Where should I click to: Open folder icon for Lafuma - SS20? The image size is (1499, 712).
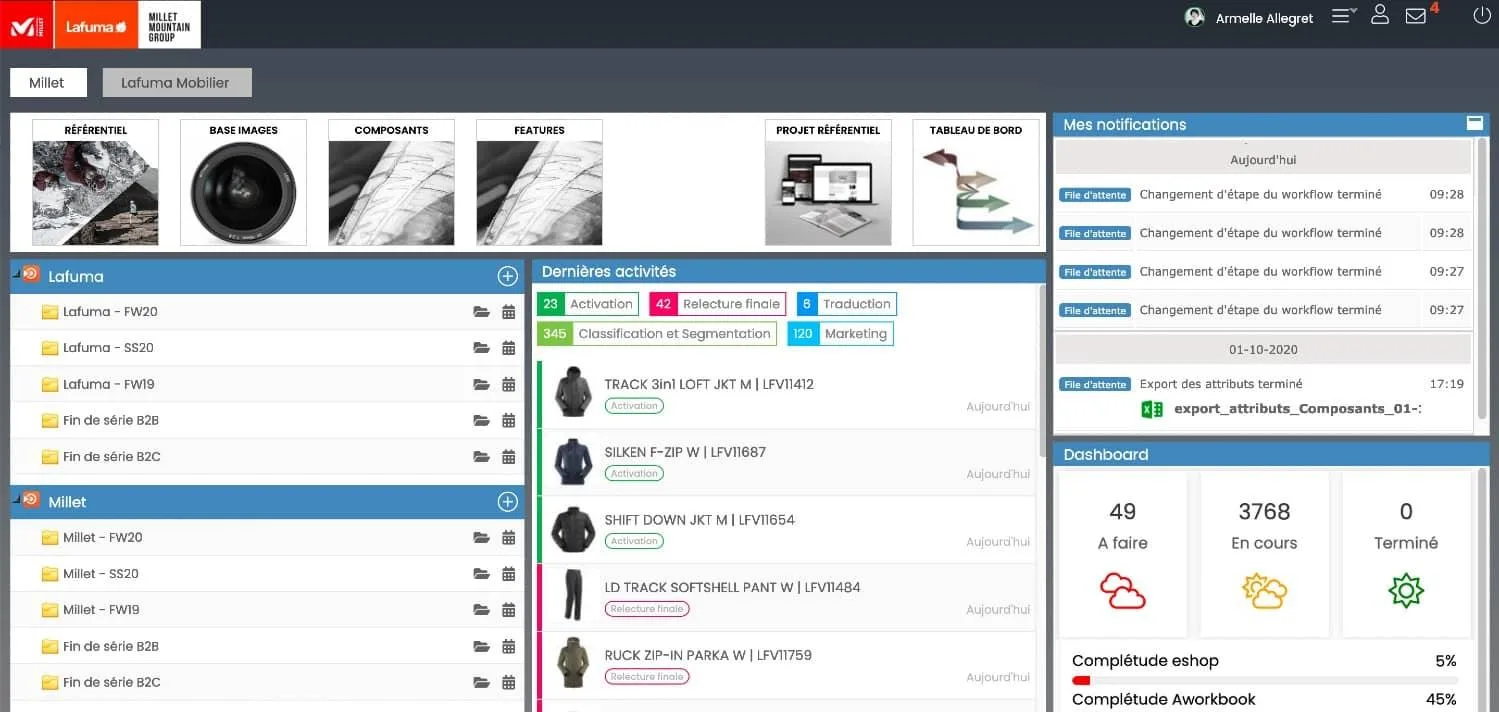[x=482, y=348]
